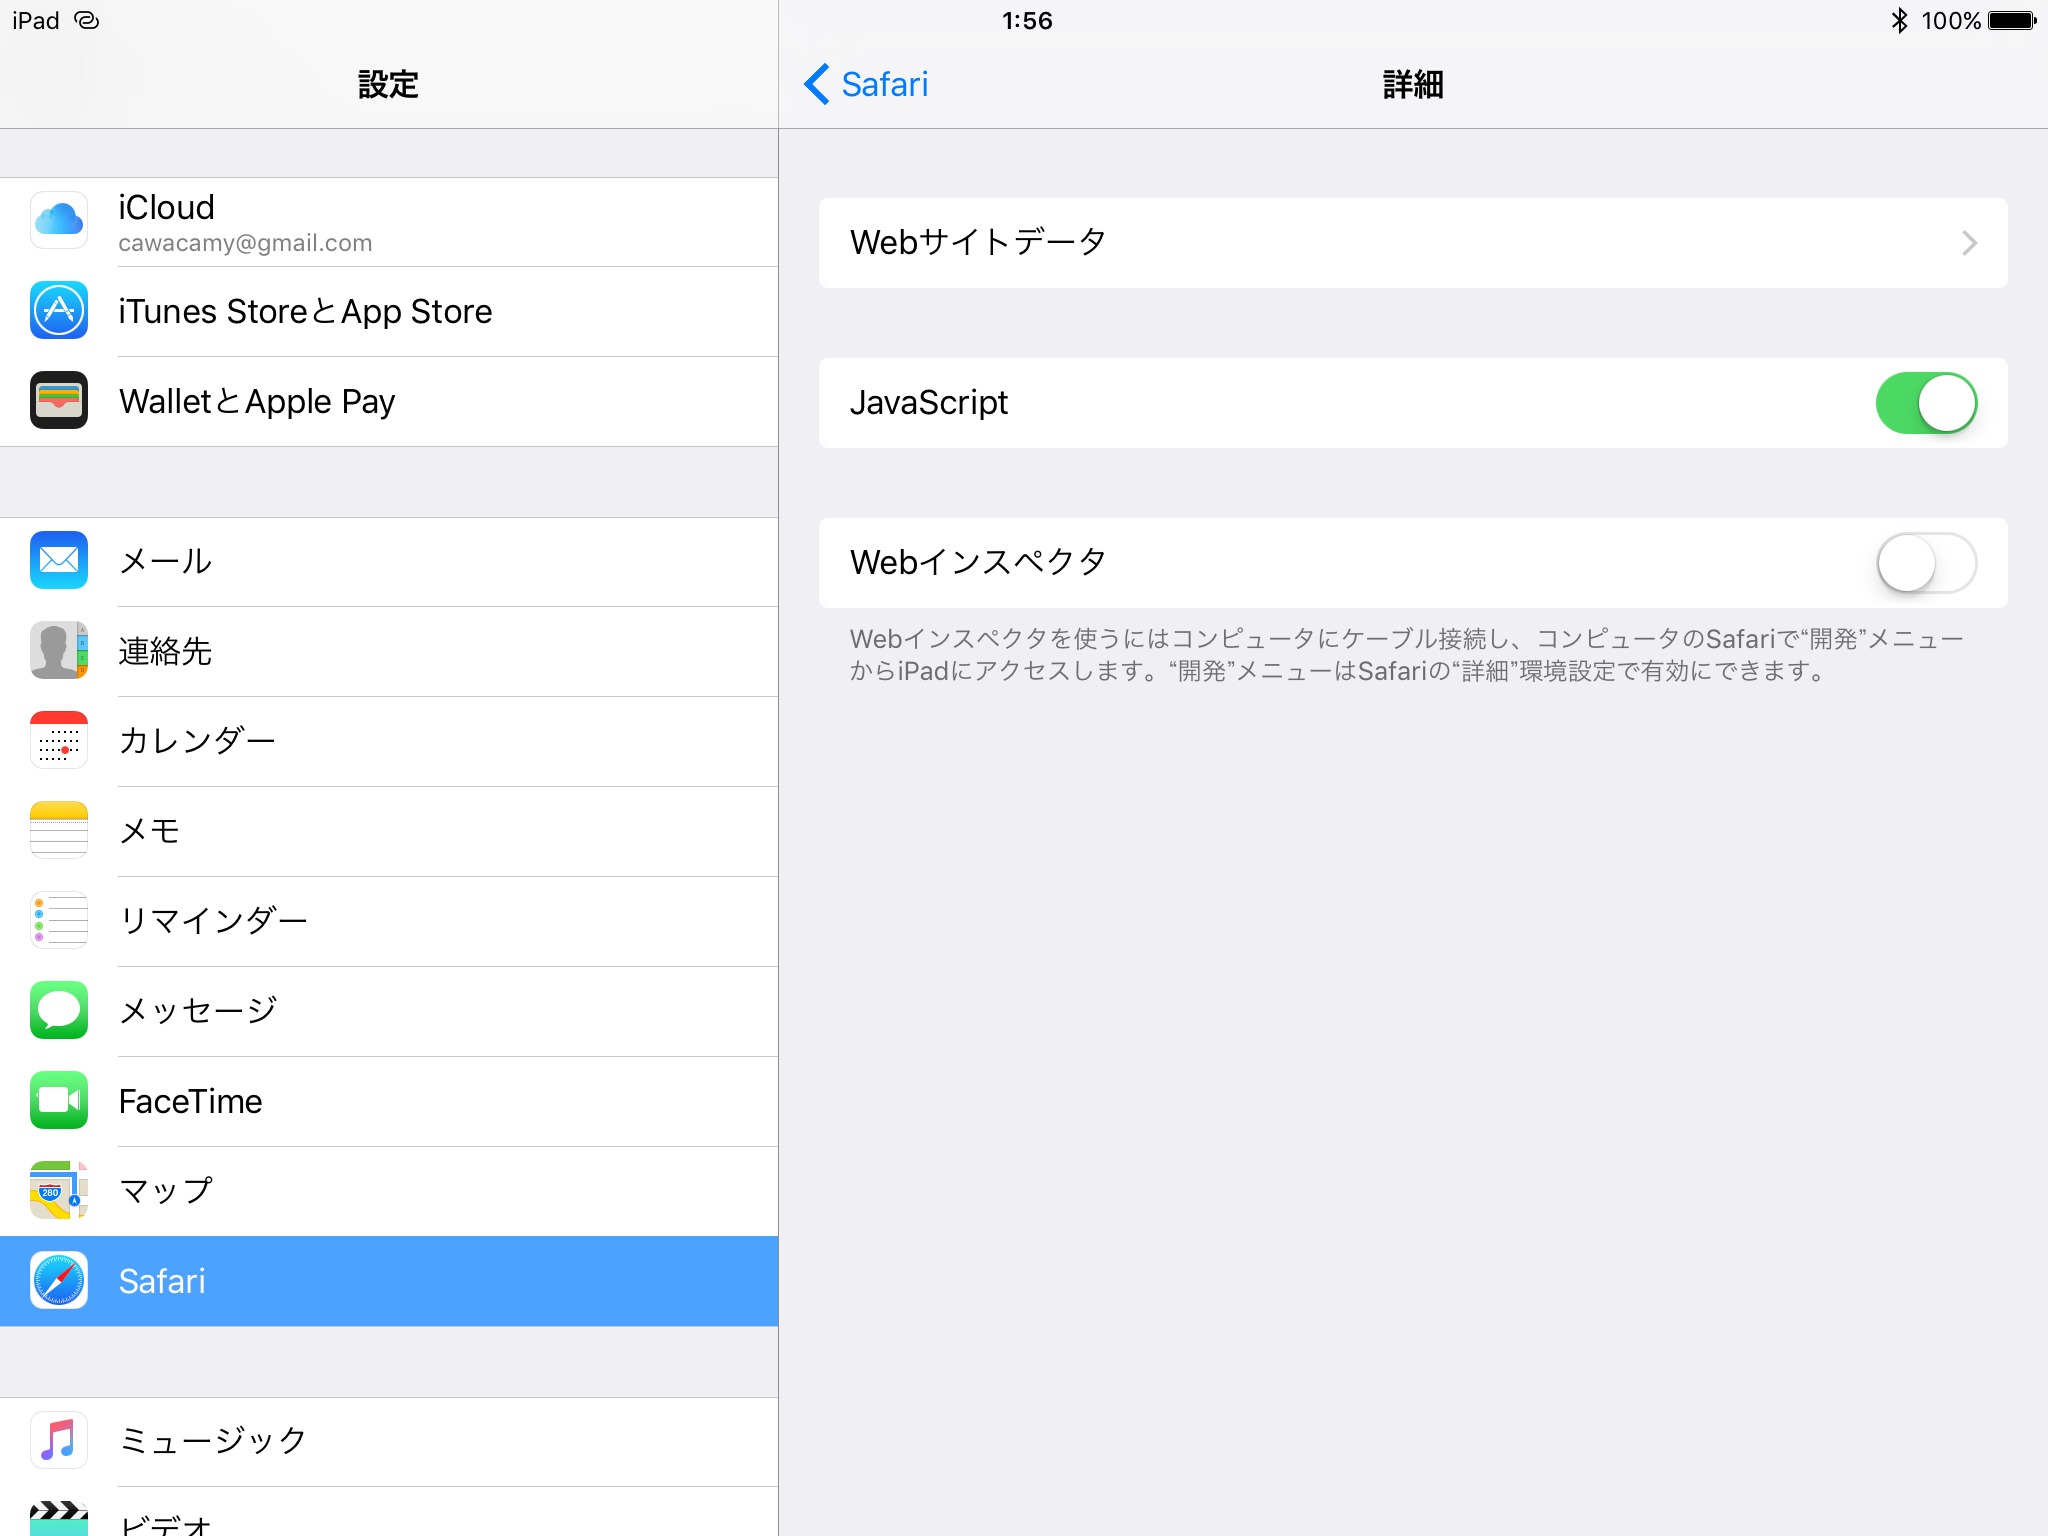Open the メモ settings entry
The image size is (2048, 1536).
[150, 831]
